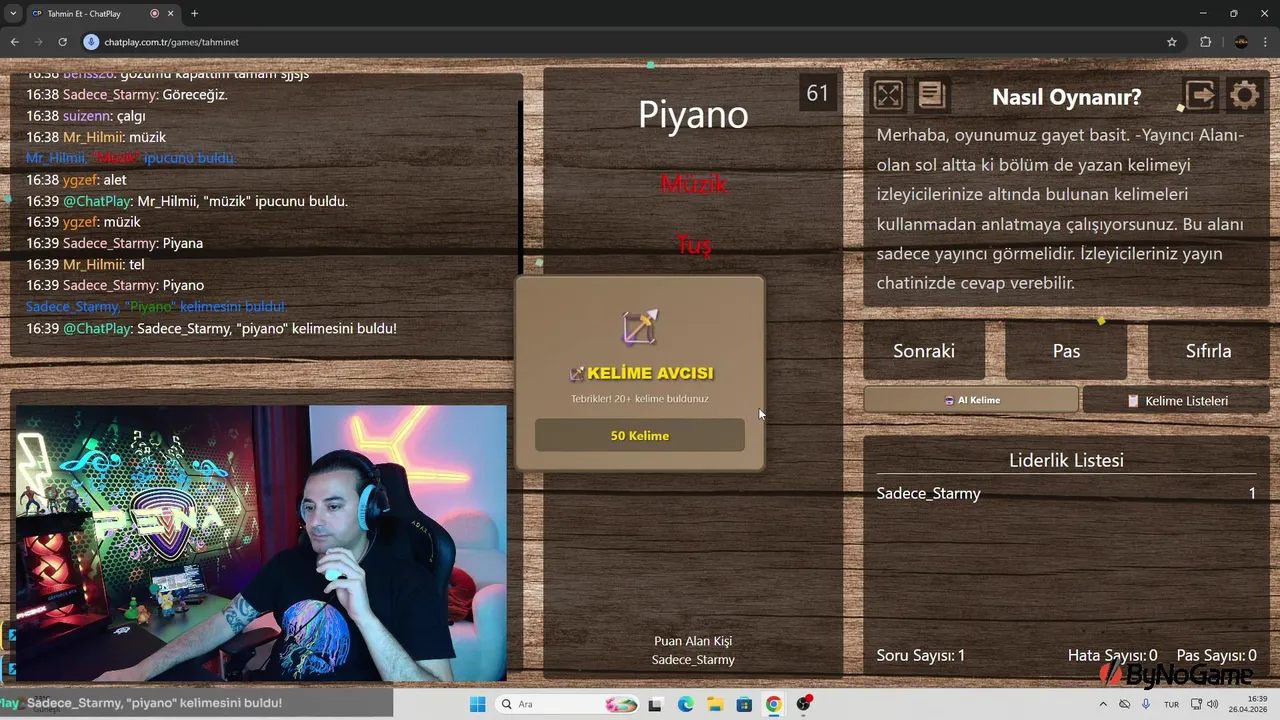
Task: Open Microsoft Store from the taskbar
Action: 744,704
